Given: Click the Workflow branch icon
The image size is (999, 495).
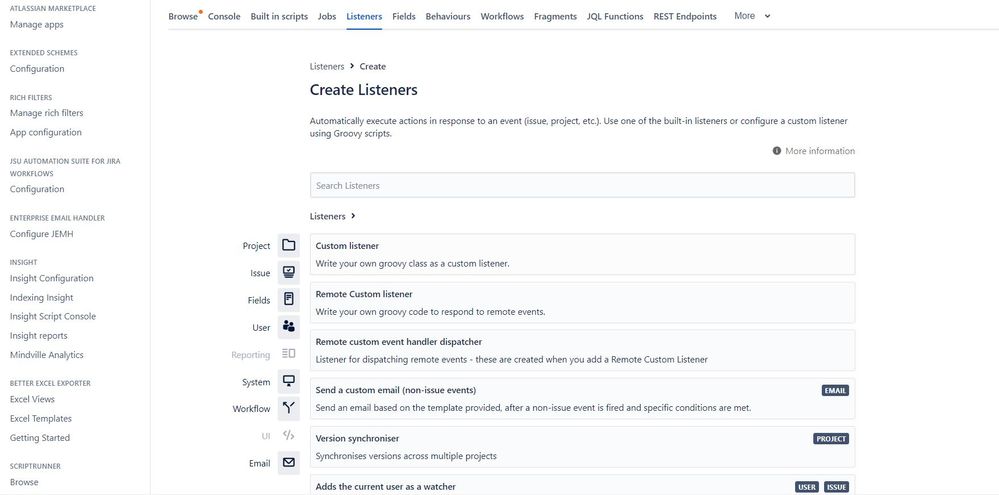Looking at the screenshot, I should click(x=289, y=408).
